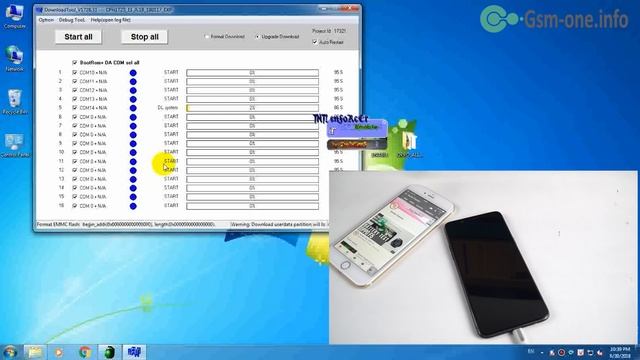Click the DL system status in row 5
640x360 pixels.
point(168,108)
